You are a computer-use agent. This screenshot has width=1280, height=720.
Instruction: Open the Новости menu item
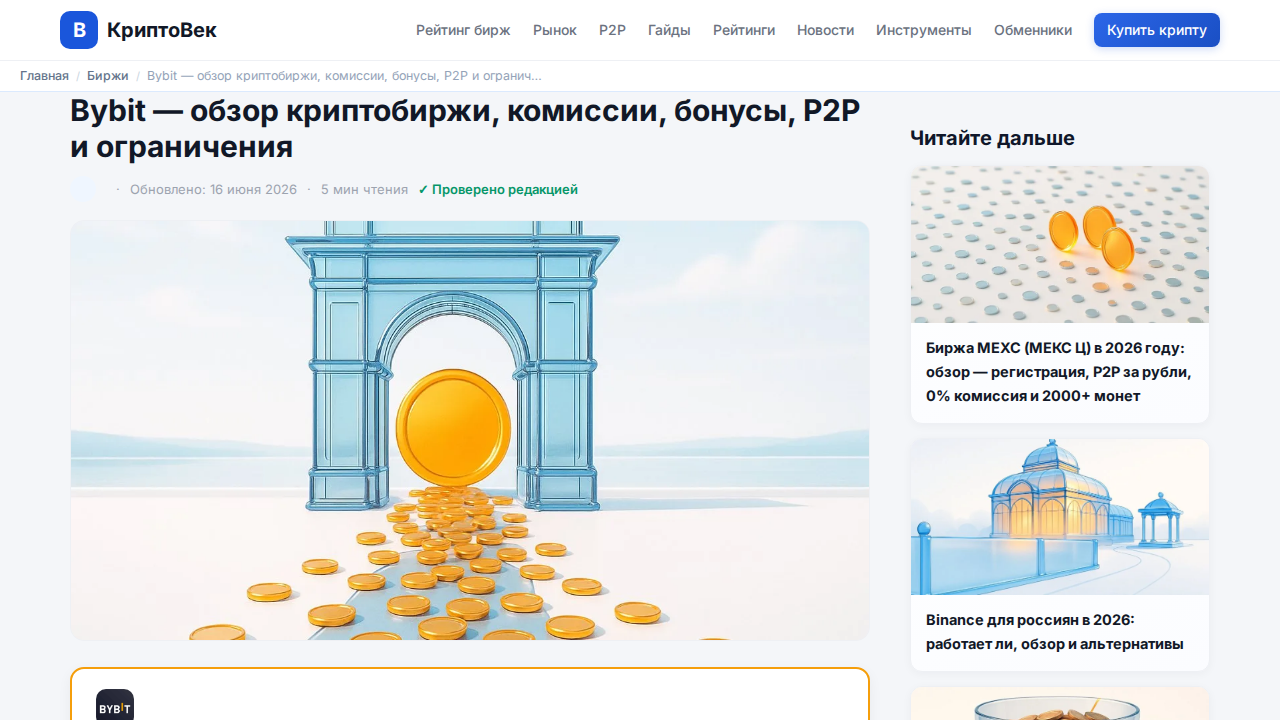click(825, 30)
